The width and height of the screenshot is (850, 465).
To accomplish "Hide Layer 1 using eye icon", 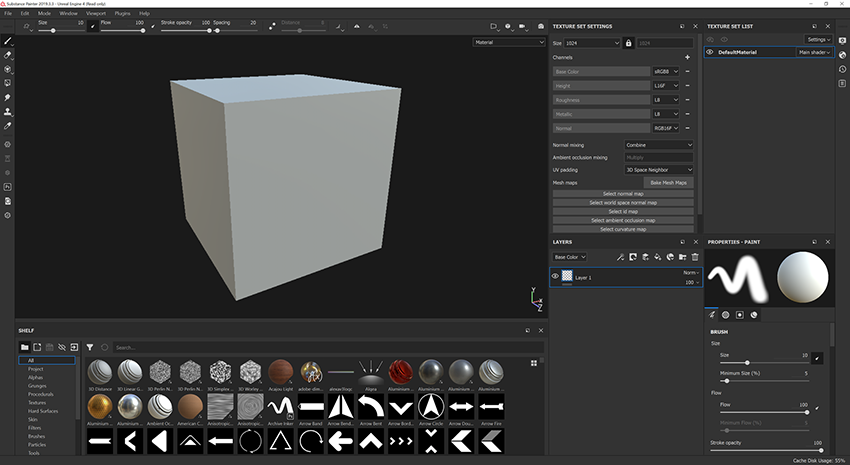I will tap(555, 276).
